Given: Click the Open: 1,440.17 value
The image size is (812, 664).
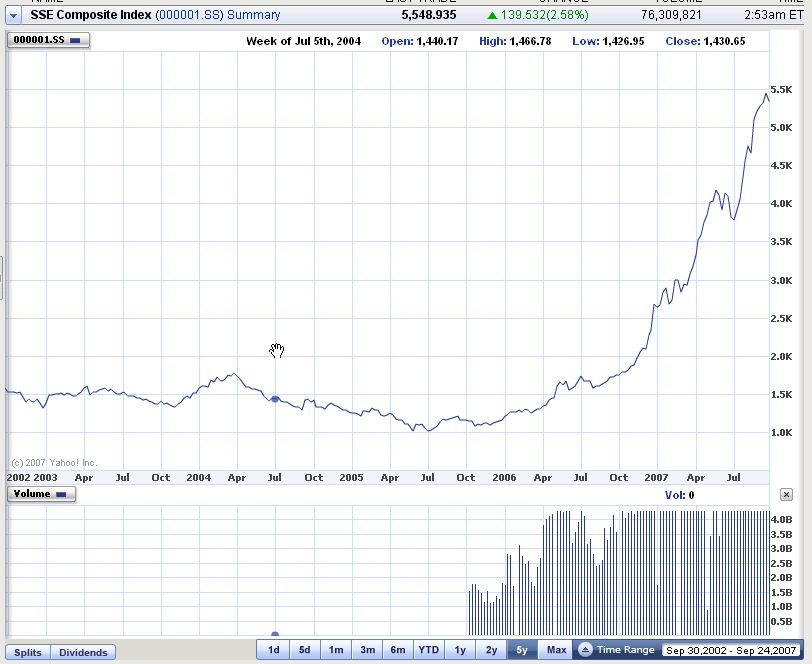Looking at the screenshot, I should [x=420, y=41].
